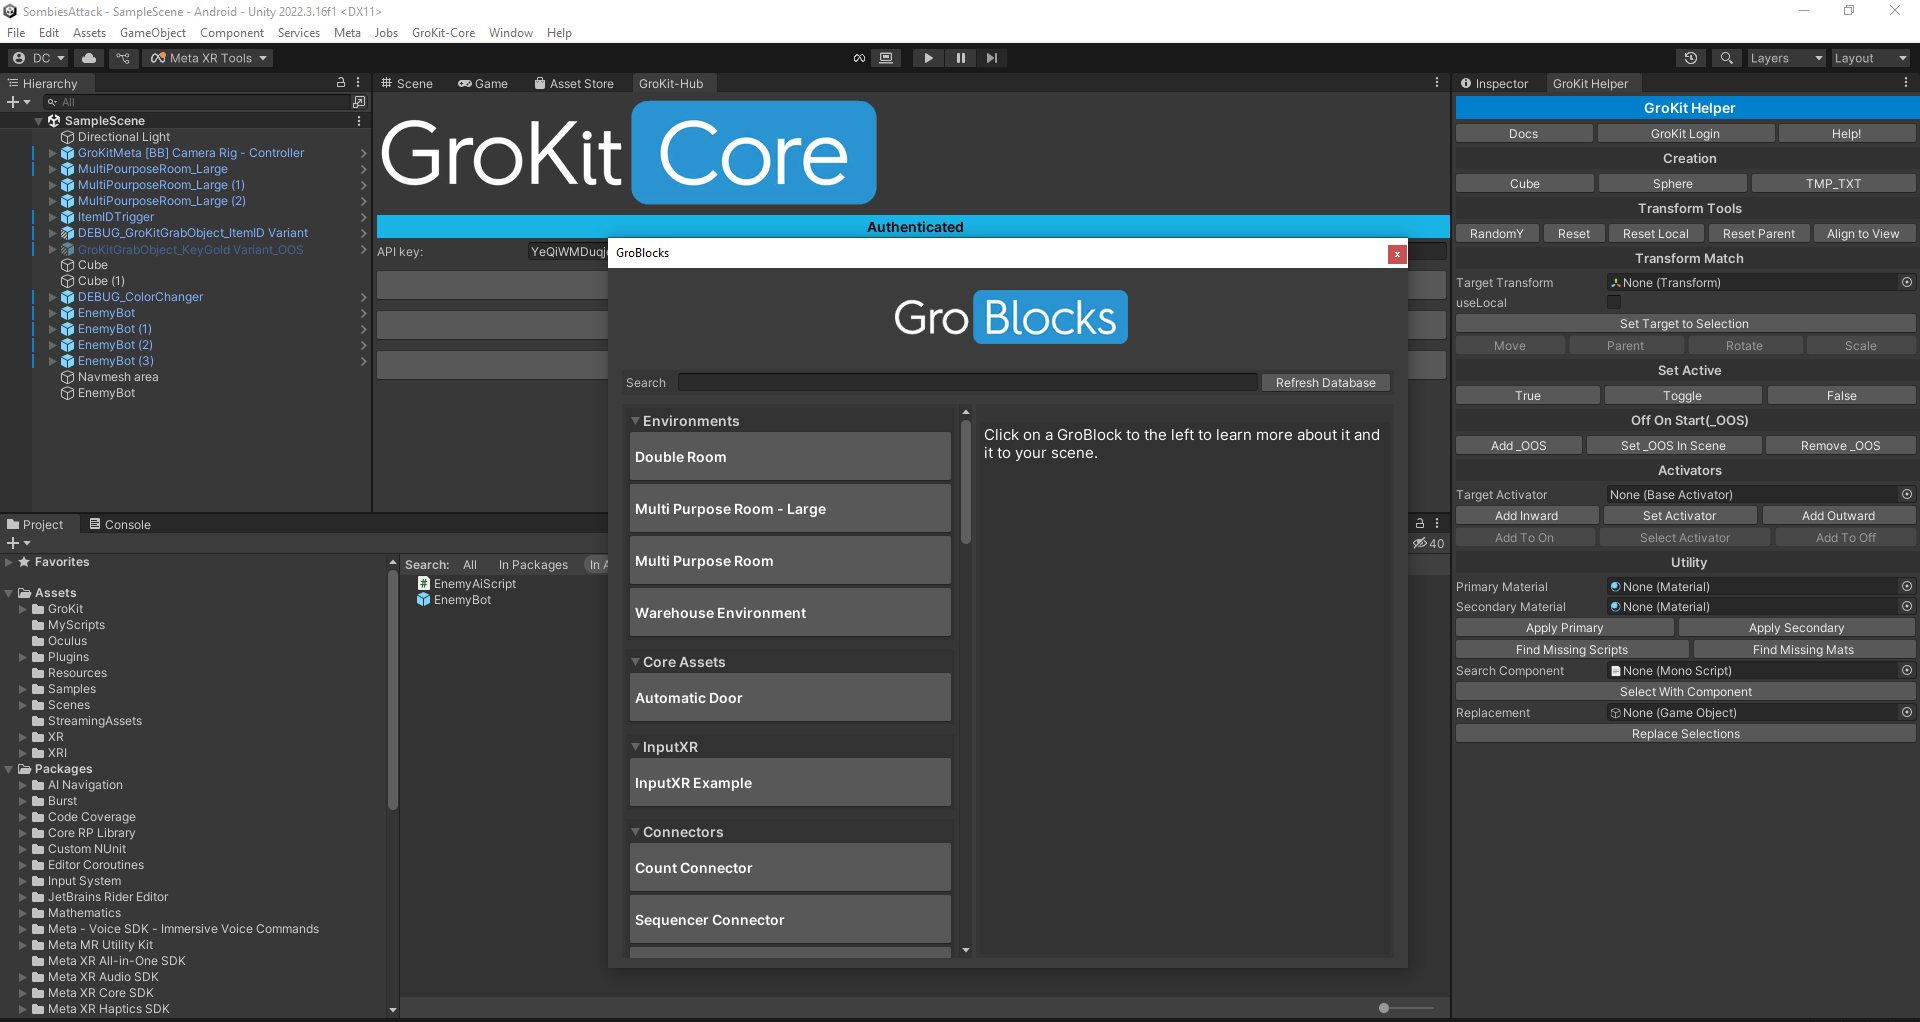The height and width of the screenshot is (1022, 1920).
Task: Expand EnemyBot (3) in Hierarchy
Action: coord(53,361)
